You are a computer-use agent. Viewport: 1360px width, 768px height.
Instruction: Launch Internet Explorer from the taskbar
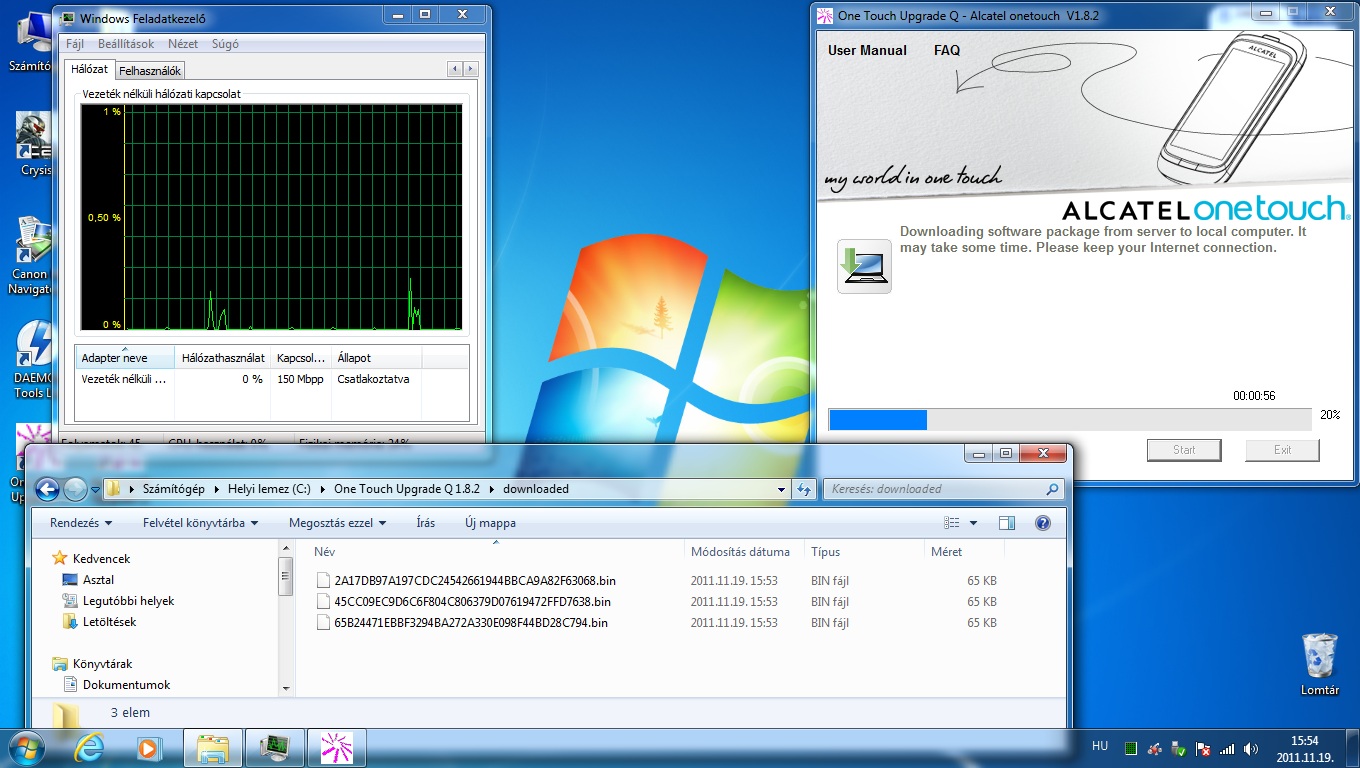(89, 747)
